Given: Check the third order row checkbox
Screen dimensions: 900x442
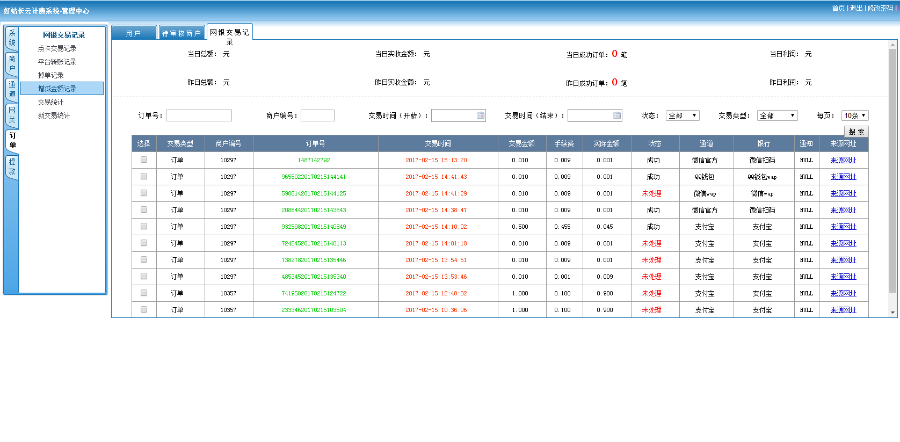Looking at the screenshot, I should click(x=143, y=192).
